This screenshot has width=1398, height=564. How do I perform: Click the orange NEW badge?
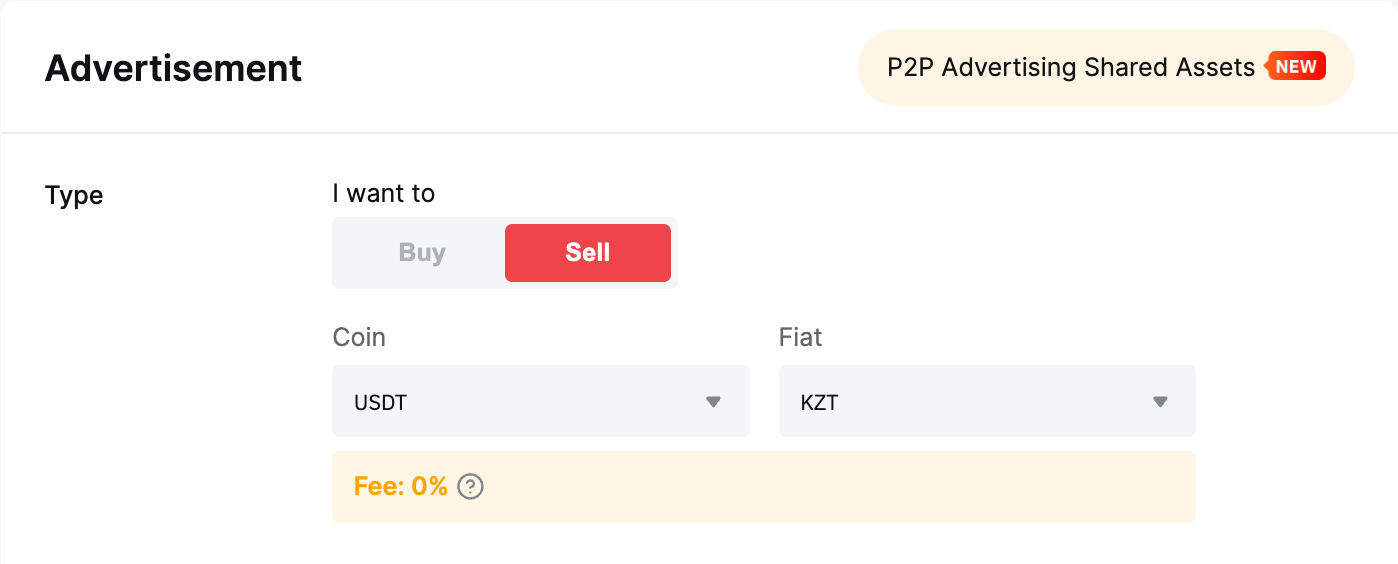[x=1297, y=67]
